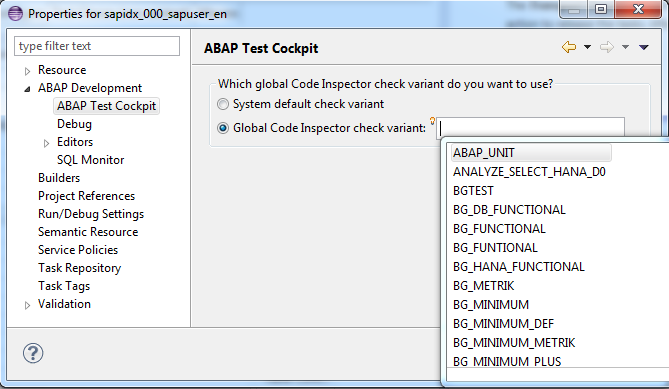Select System default check variant radio
The height and width of the screenshot is (389, 669).
coord(223,104)
